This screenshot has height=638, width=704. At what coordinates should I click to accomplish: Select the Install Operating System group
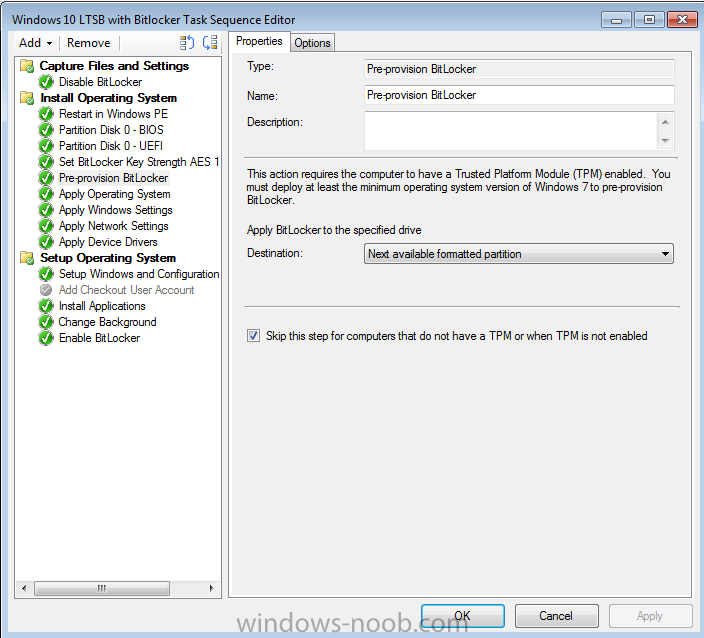pyautogui.click(x=109, y=98)
